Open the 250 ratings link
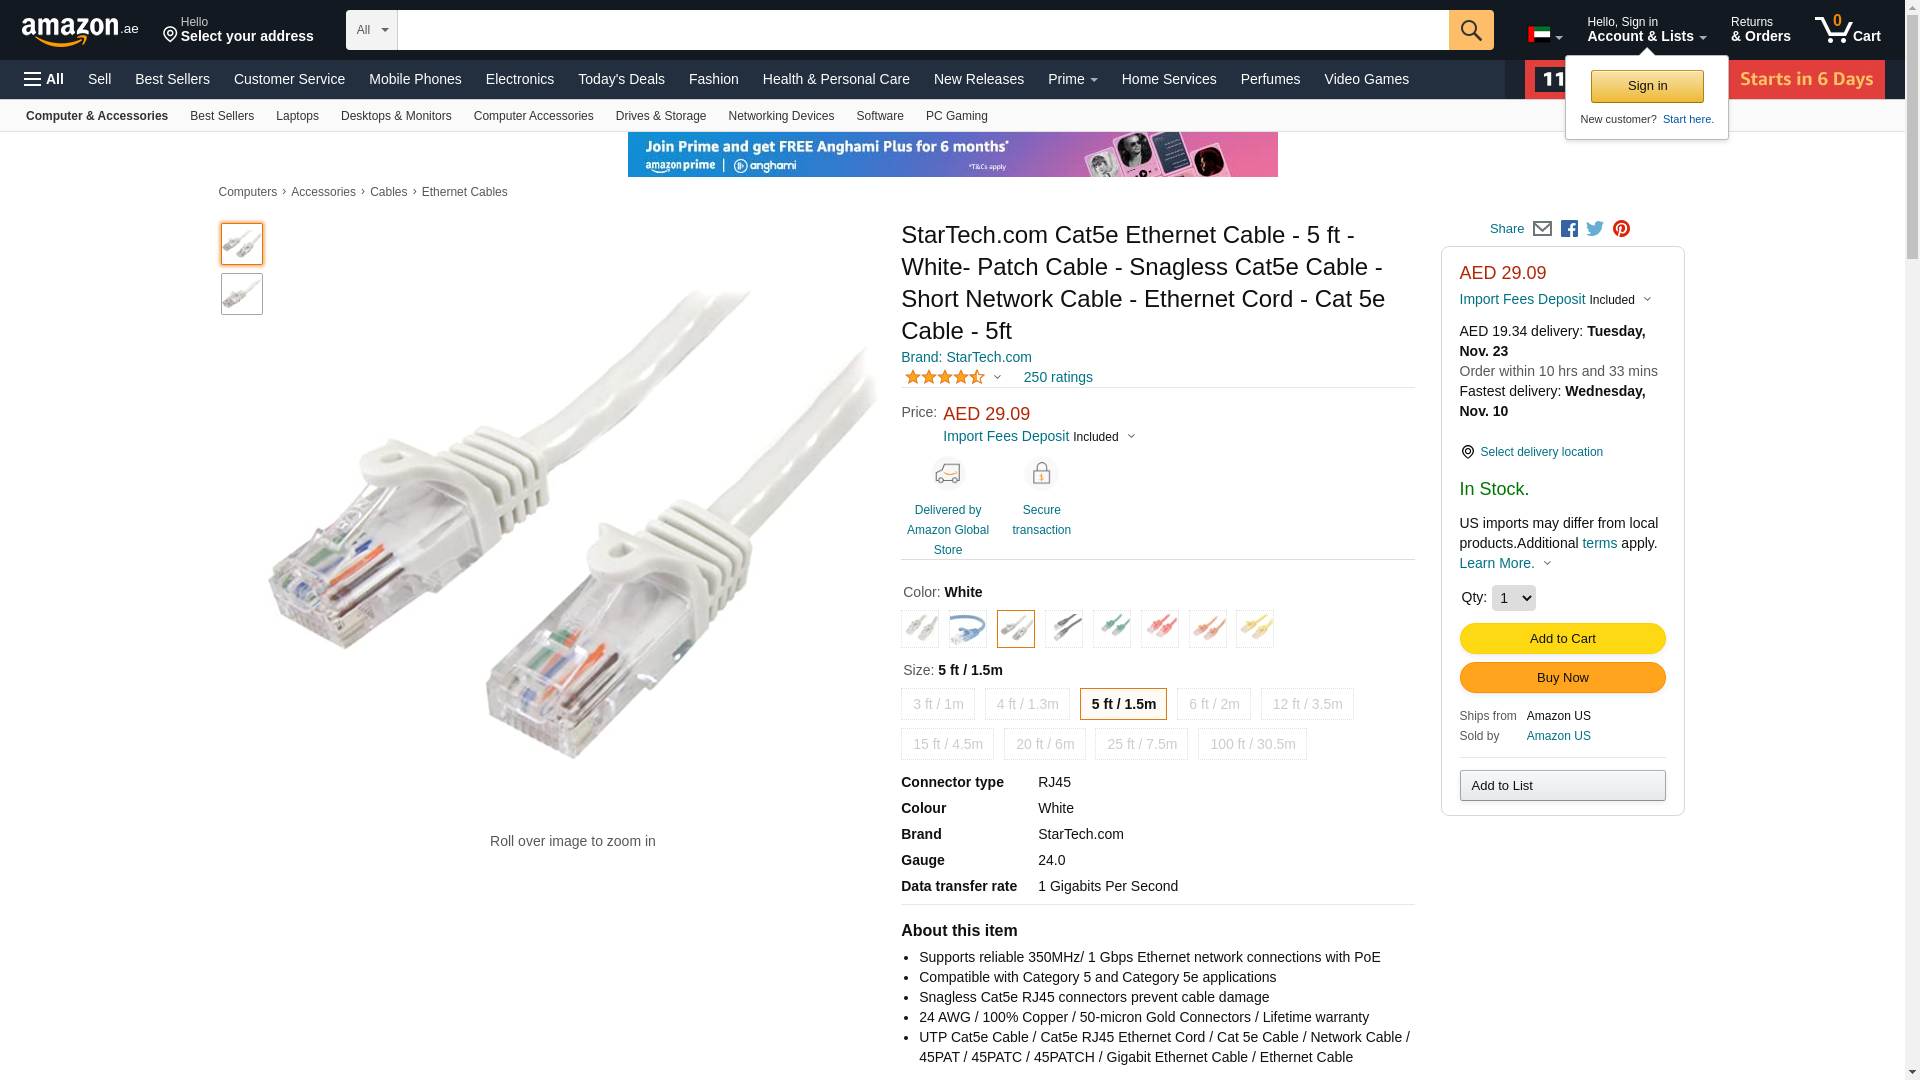This screenshot has height=1080, width=1920. pyautogui.click(x=1057, y=377)
